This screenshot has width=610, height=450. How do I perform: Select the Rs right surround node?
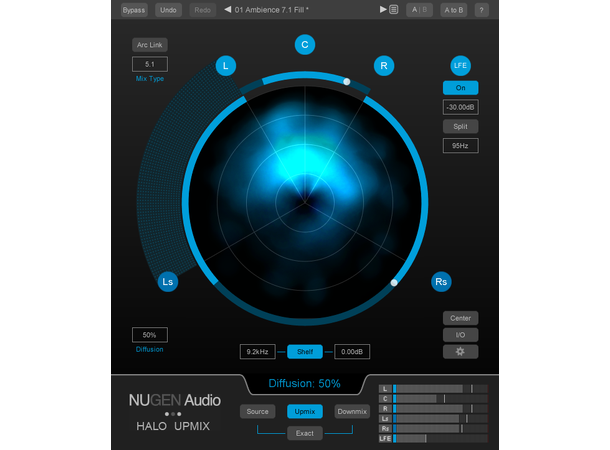441,282
